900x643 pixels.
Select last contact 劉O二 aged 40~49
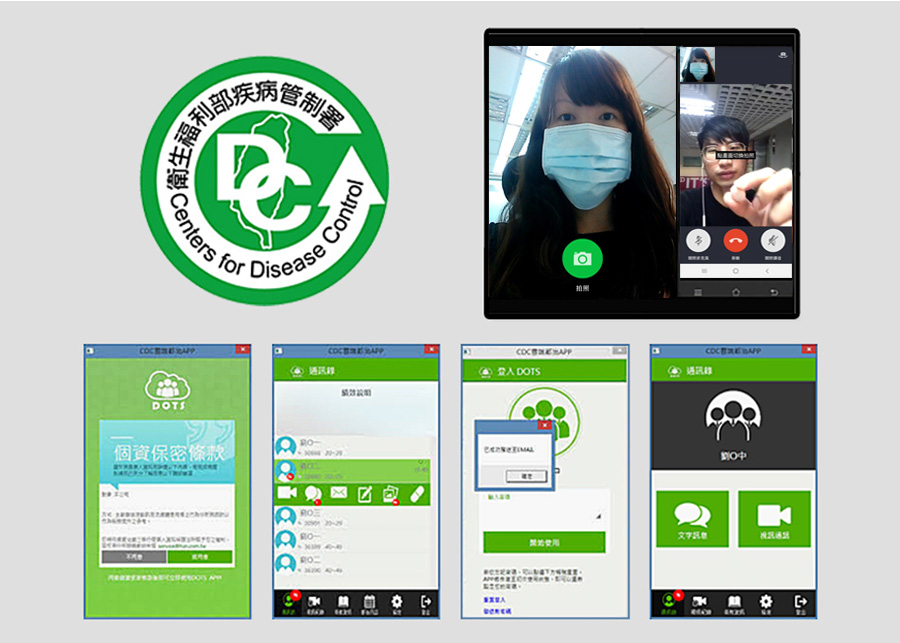coord(353,564)
